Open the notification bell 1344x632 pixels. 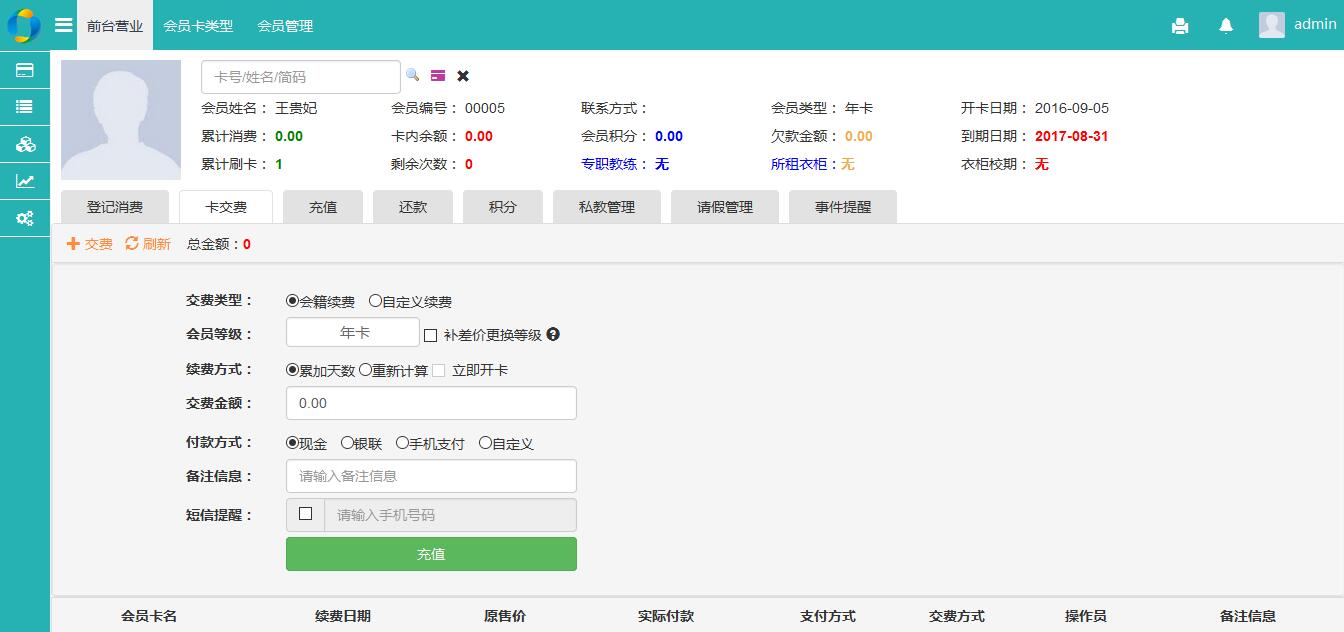coord(1226,26)
